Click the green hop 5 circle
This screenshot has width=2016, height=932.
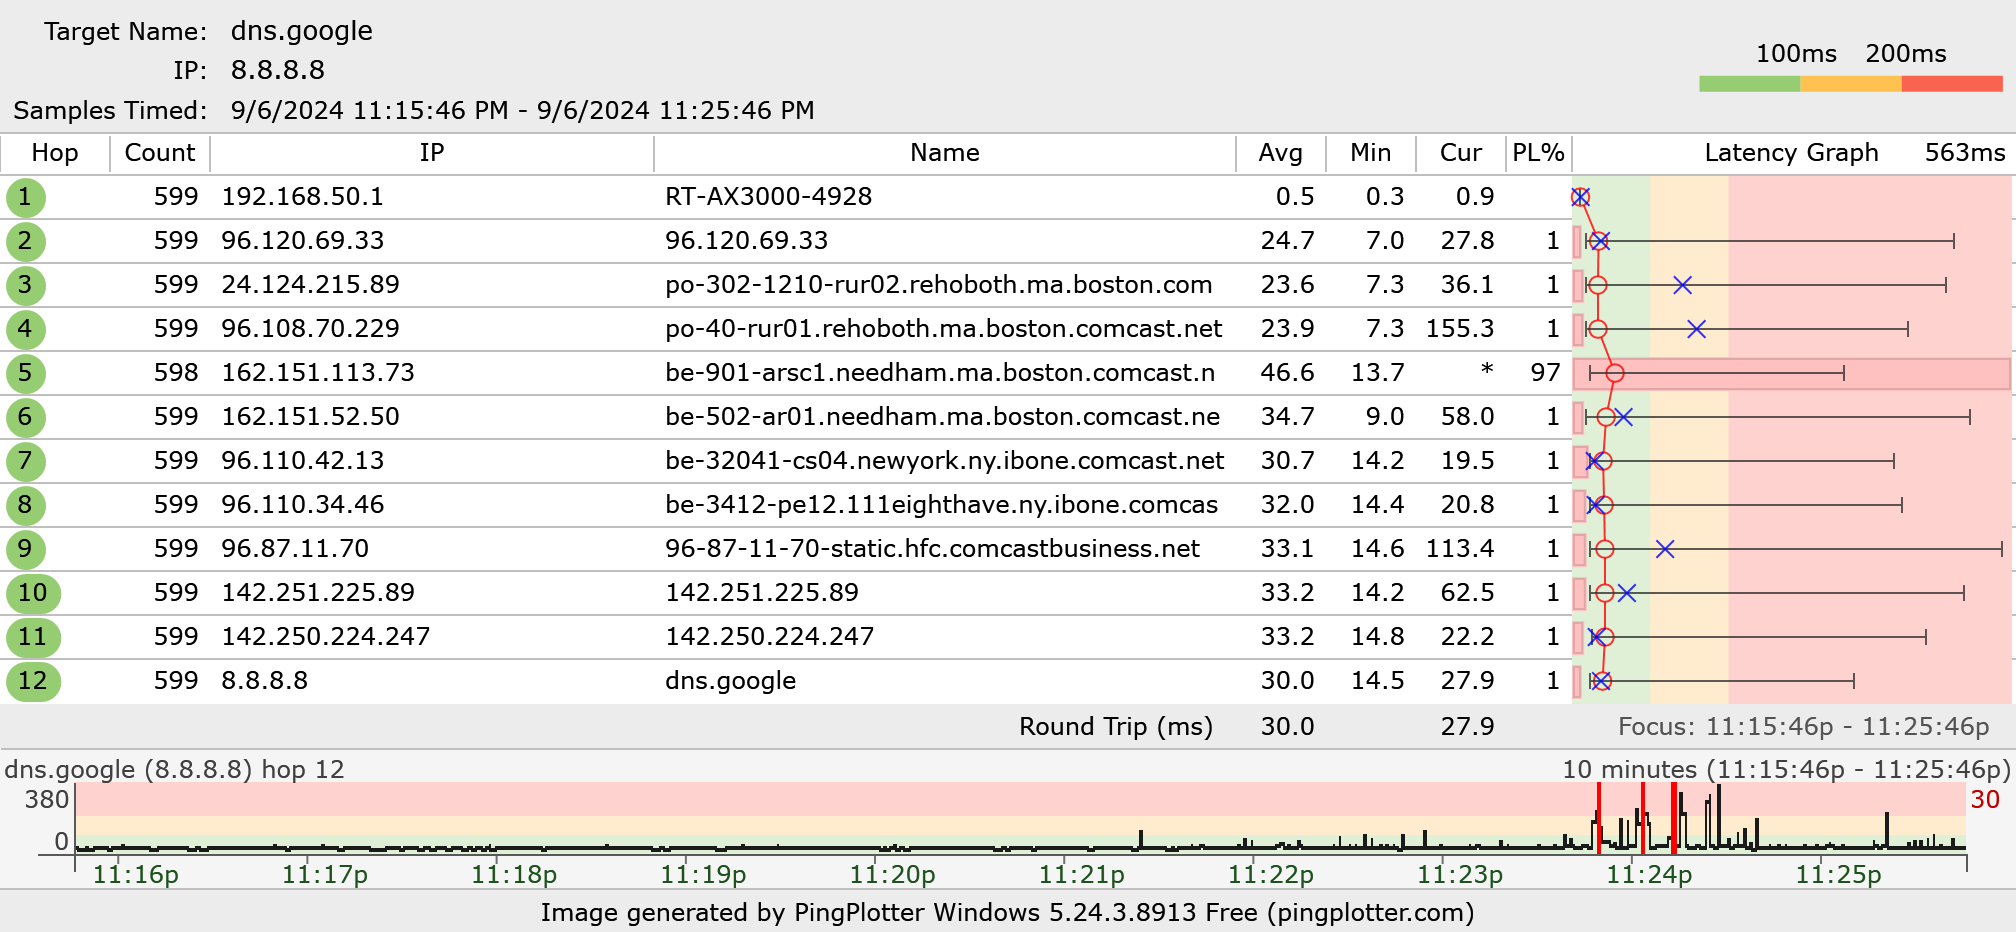pyautogui.click(x=25, y=373)
